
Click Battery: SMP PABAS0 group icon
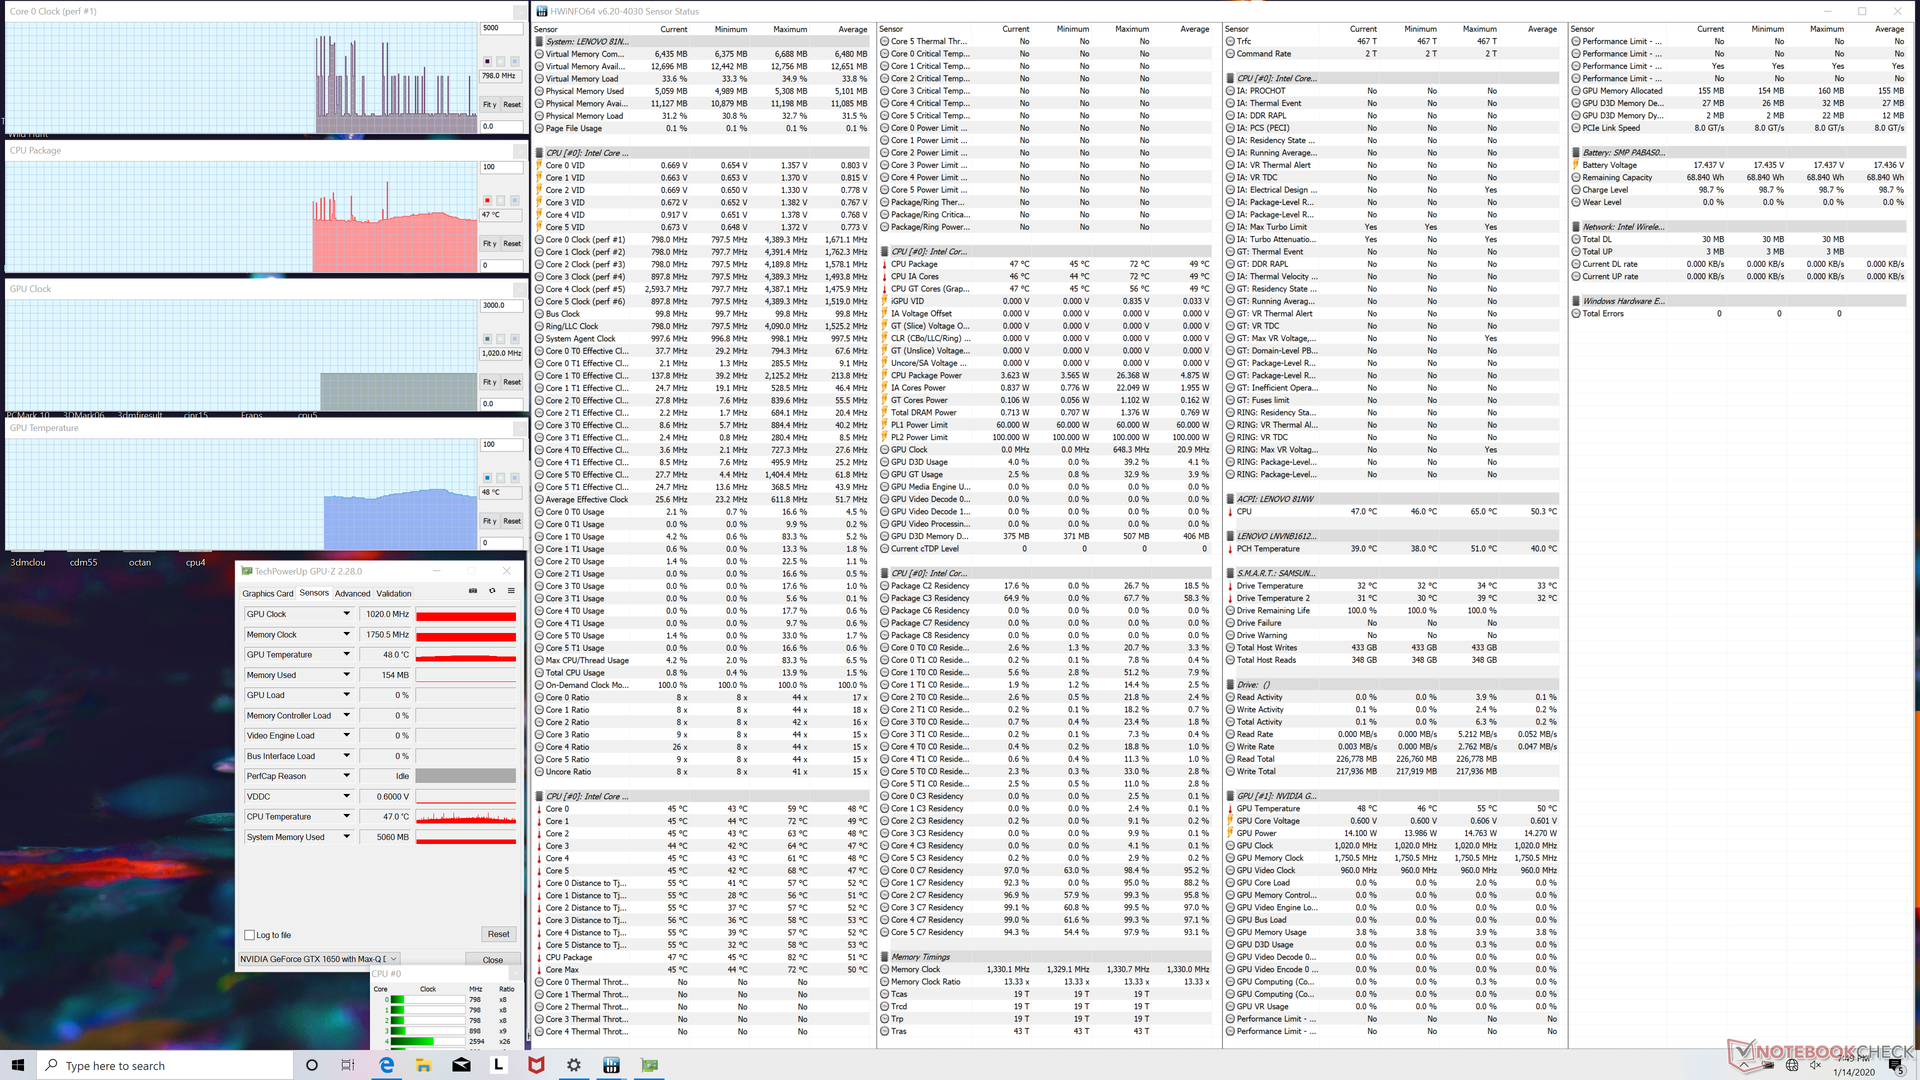coord(1576,153)
